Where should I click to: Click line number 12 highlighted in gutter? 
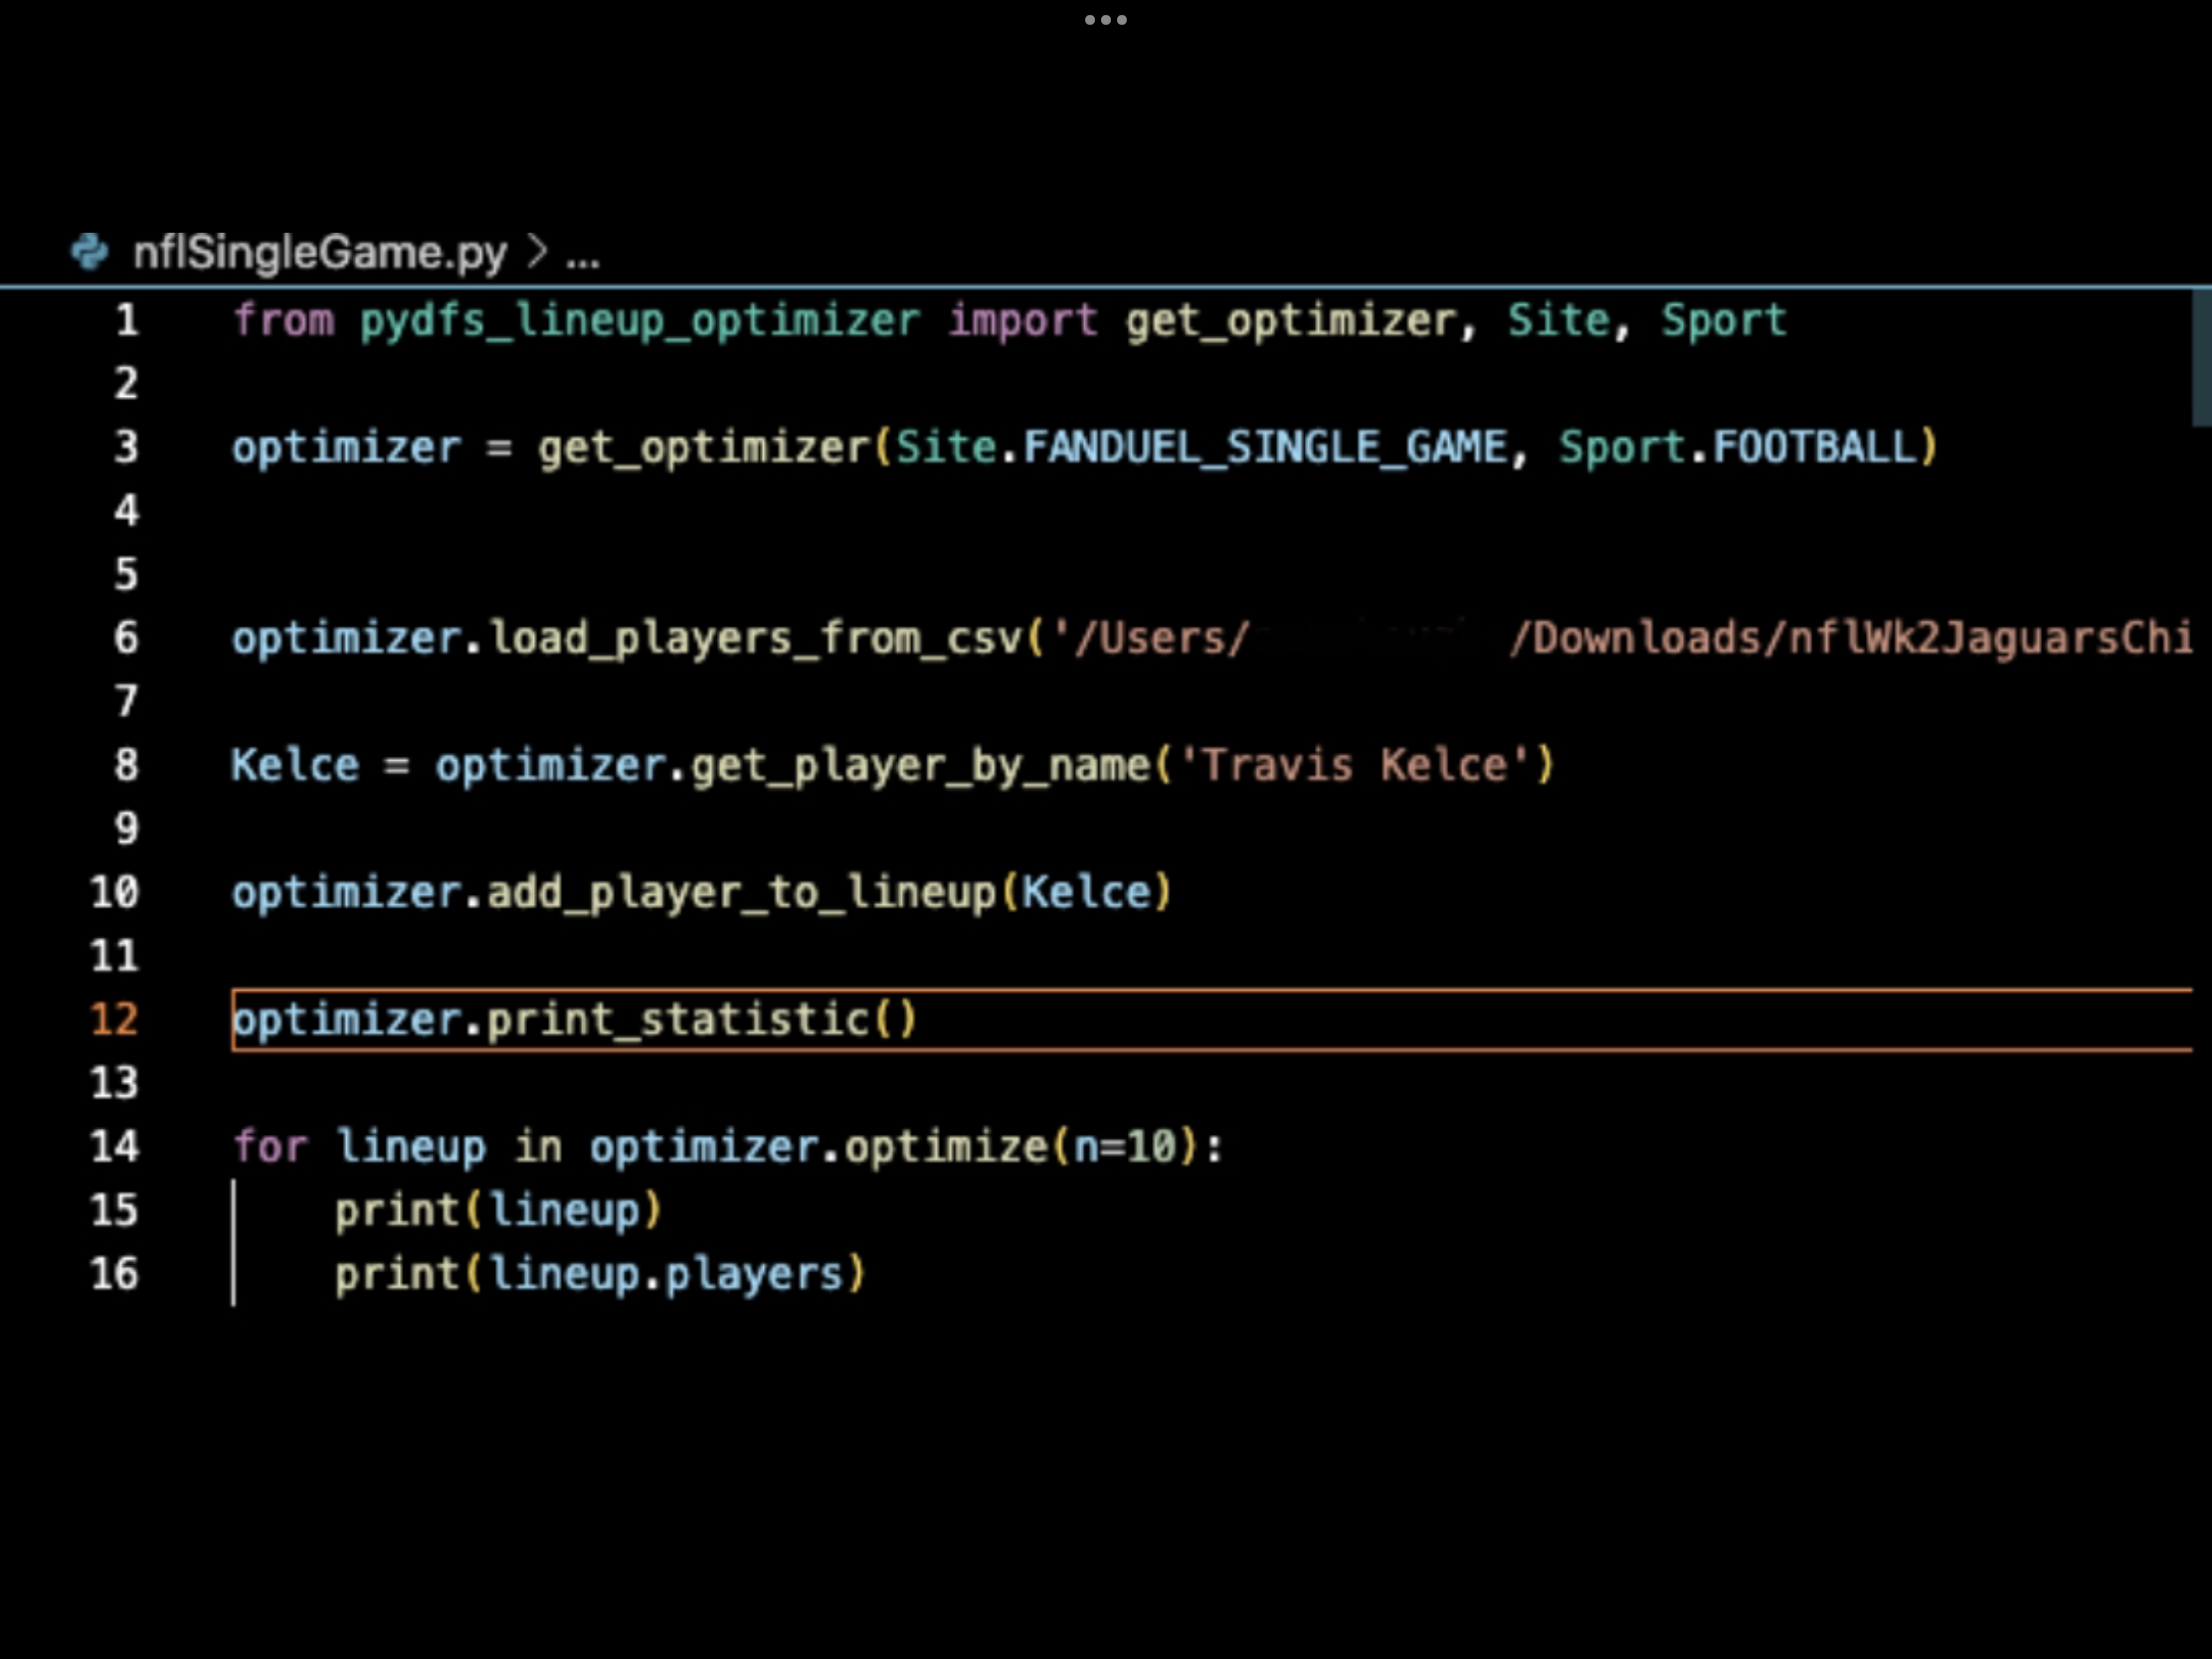pyautogui.click(x=114, y=1019)
